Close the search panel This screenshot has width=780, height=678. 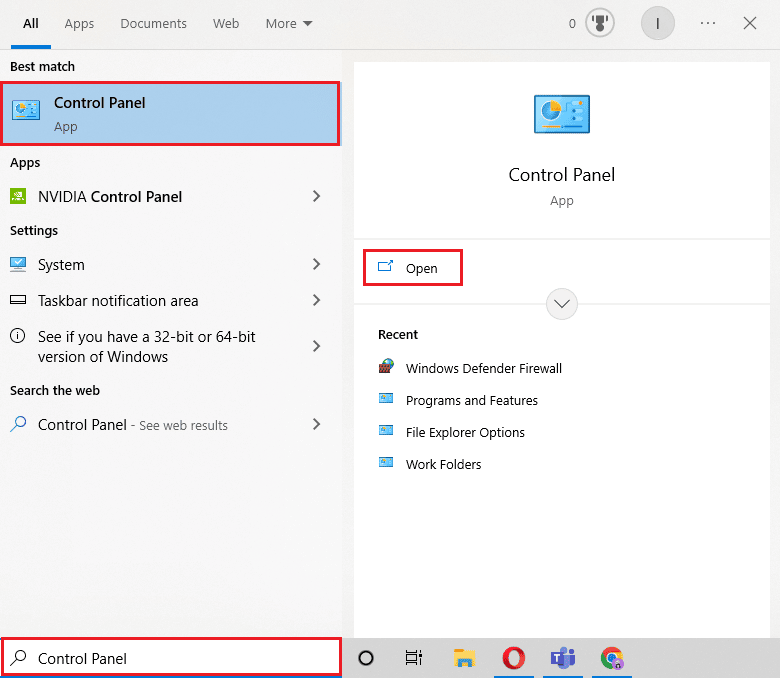point(750,23)
